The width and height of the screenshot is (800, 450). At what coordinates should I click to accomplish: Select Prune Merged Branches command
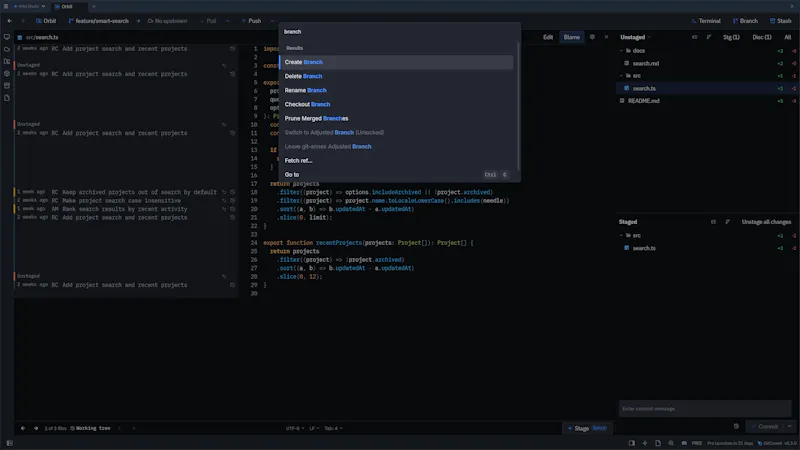pos(396,118)
